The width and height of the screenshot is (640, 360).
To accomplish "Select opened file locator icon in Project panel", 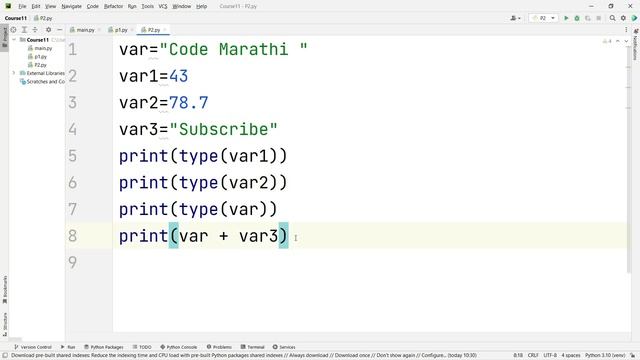I will point(13,30).
